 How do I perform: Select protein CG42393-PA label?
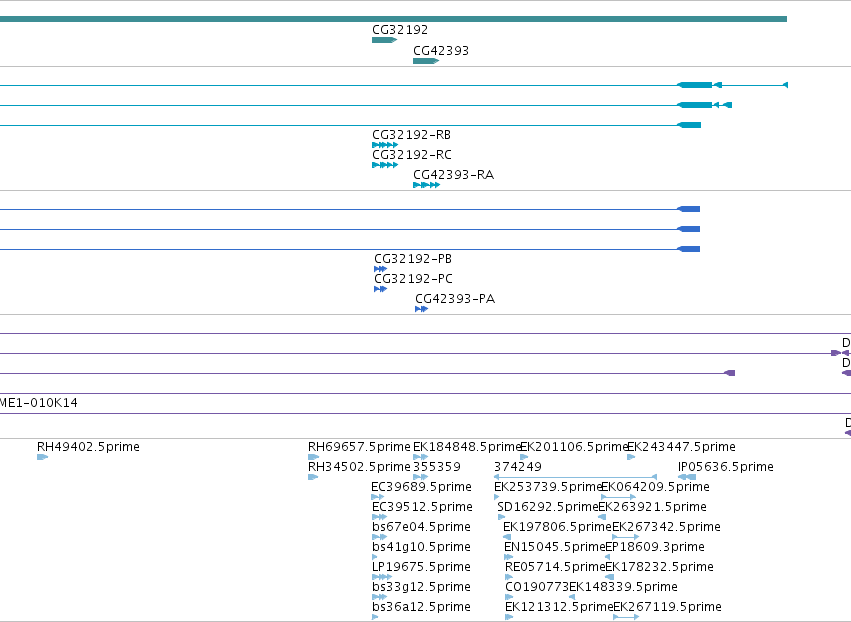(x=455, y=299)
